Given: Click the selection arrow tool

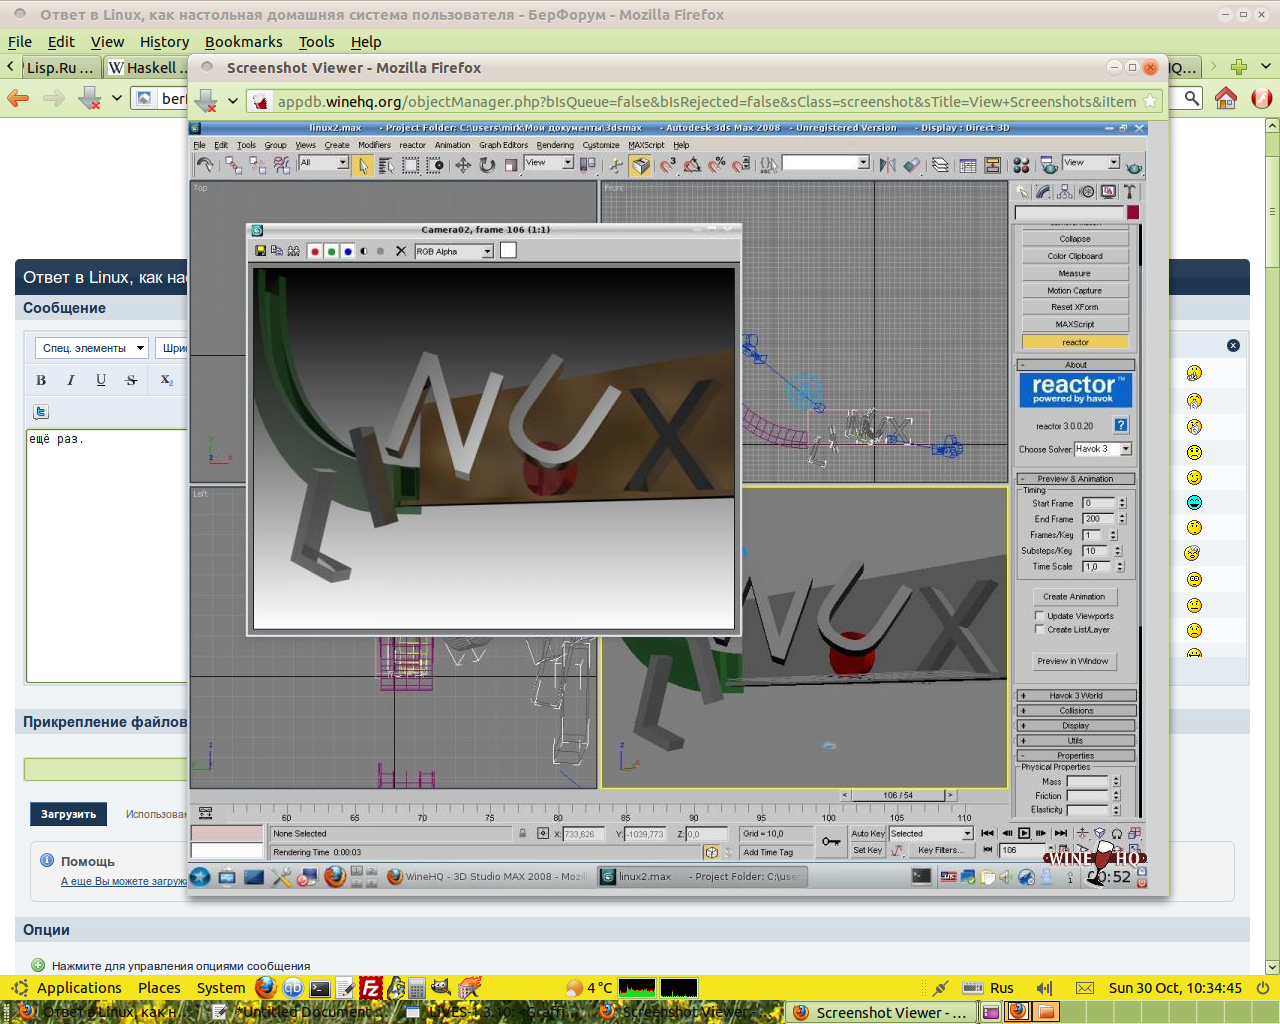Looking at the screenshot, I should [362, 165].
